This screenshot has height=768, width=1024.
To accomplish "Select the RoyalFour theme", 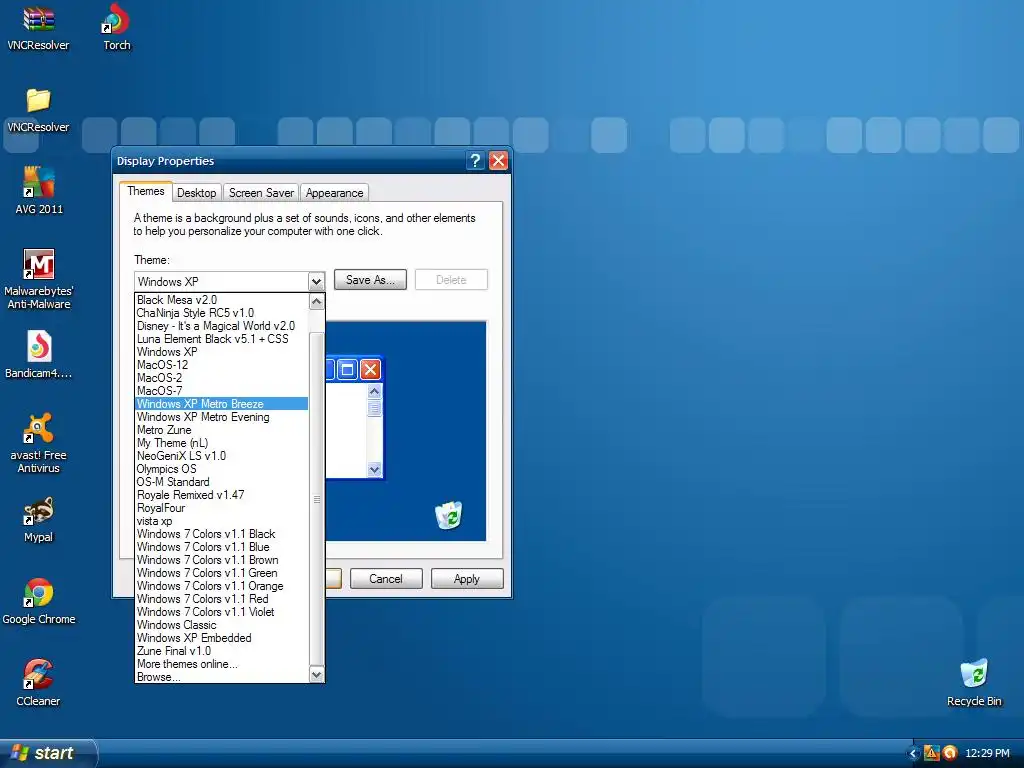I will point(221,508).
